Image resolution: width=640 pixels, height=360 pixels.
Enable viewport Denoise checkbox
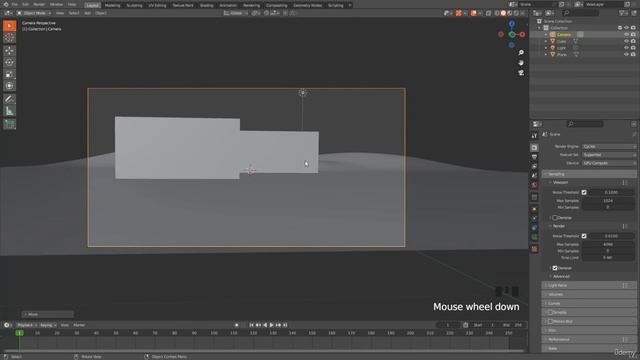(555, 218)
